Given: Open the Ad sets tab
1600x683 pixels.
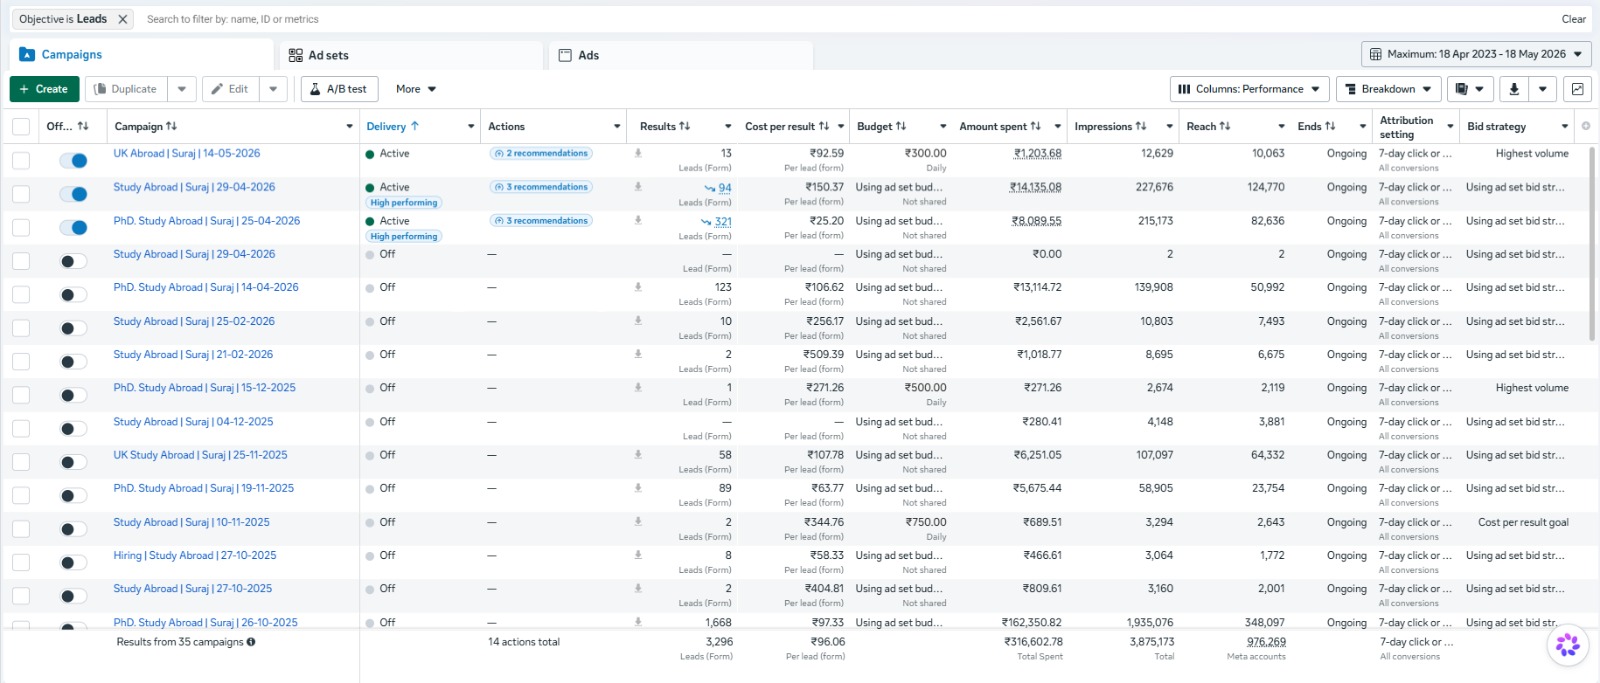Looking at the screenshot, I should click(411, 55).
